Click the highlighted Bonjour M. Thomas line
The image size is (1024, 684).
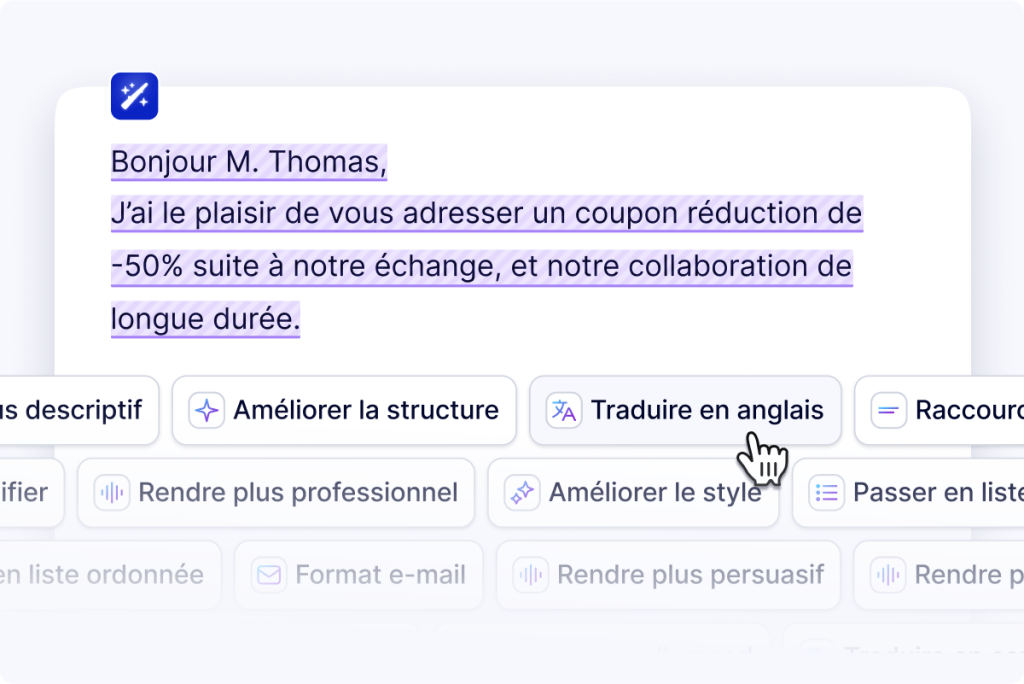248,162
